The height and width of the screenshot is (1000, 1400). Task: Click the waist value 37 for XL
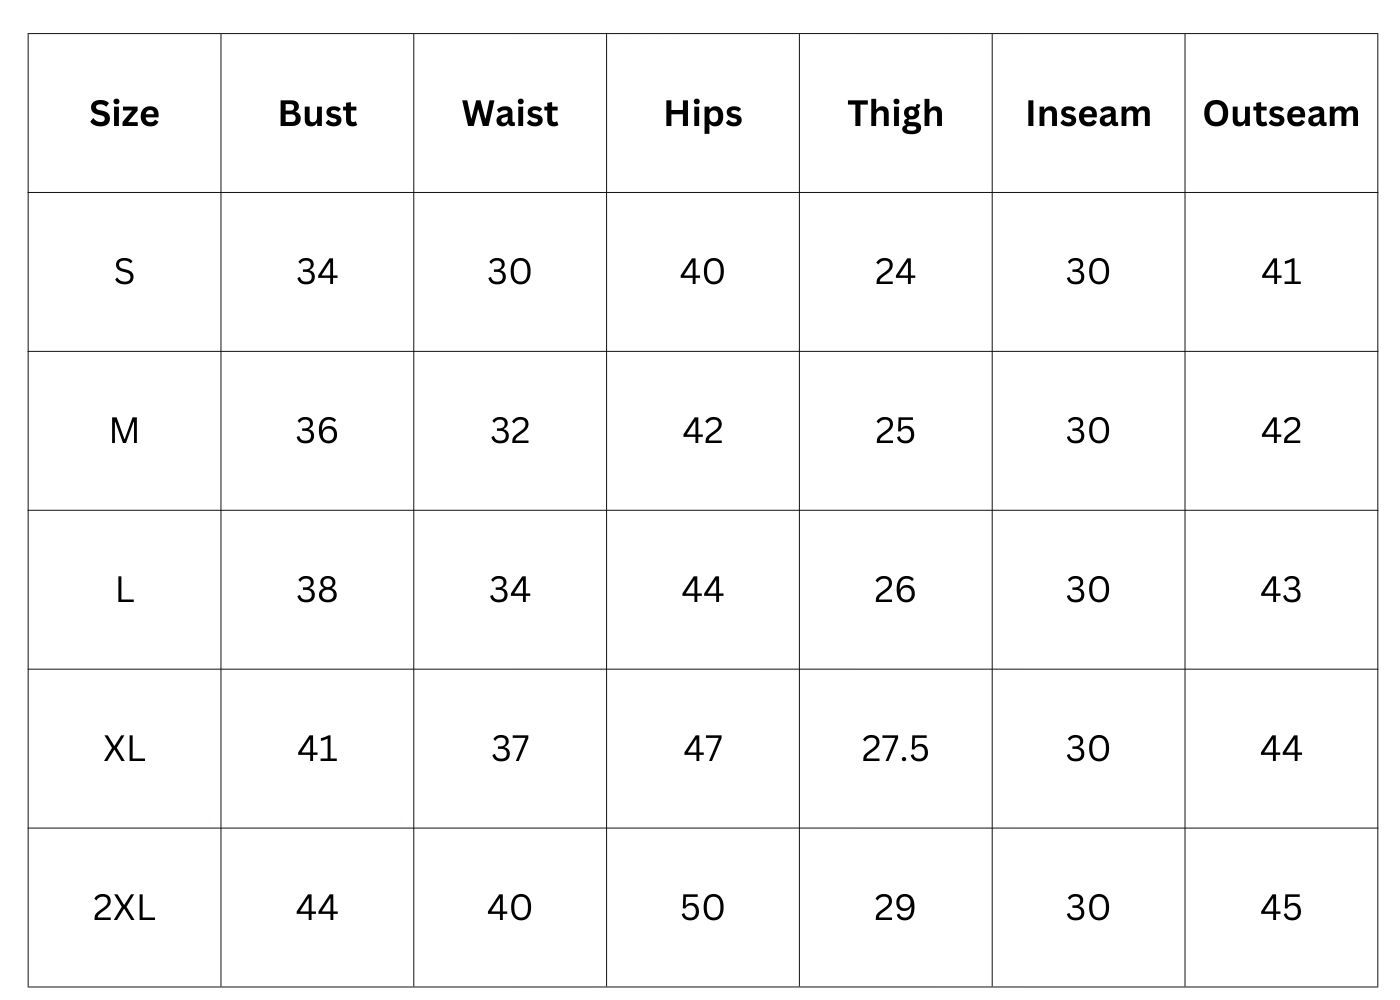510,748
